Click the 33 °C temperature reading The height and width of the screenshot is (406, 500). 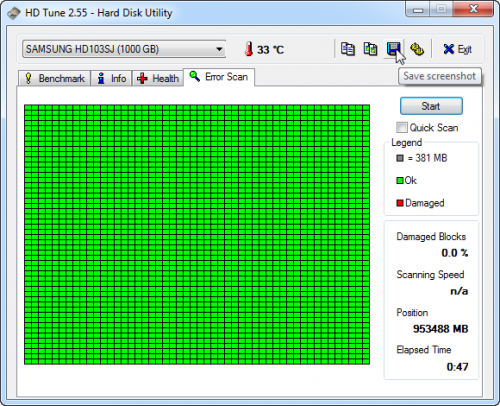pos(270,50)
